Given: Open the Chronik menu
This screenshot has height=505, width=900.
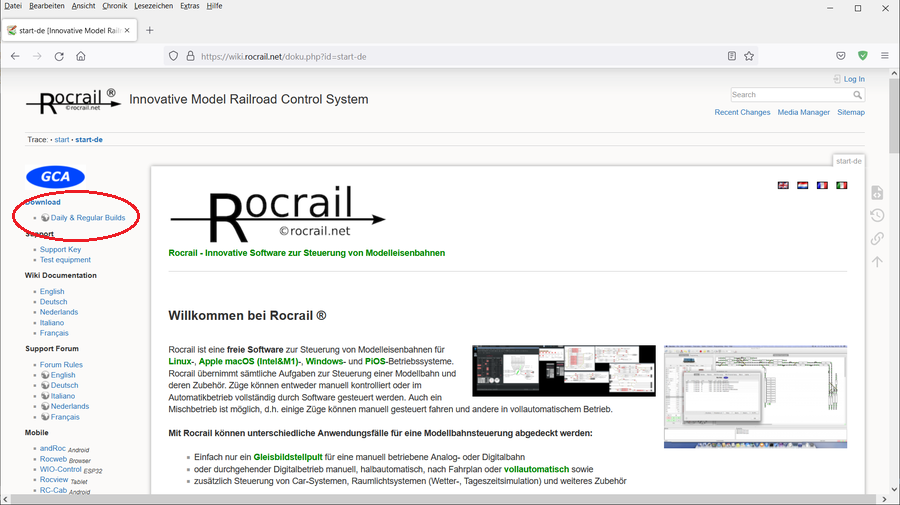Looking at the screenshot, I should 114,6.
